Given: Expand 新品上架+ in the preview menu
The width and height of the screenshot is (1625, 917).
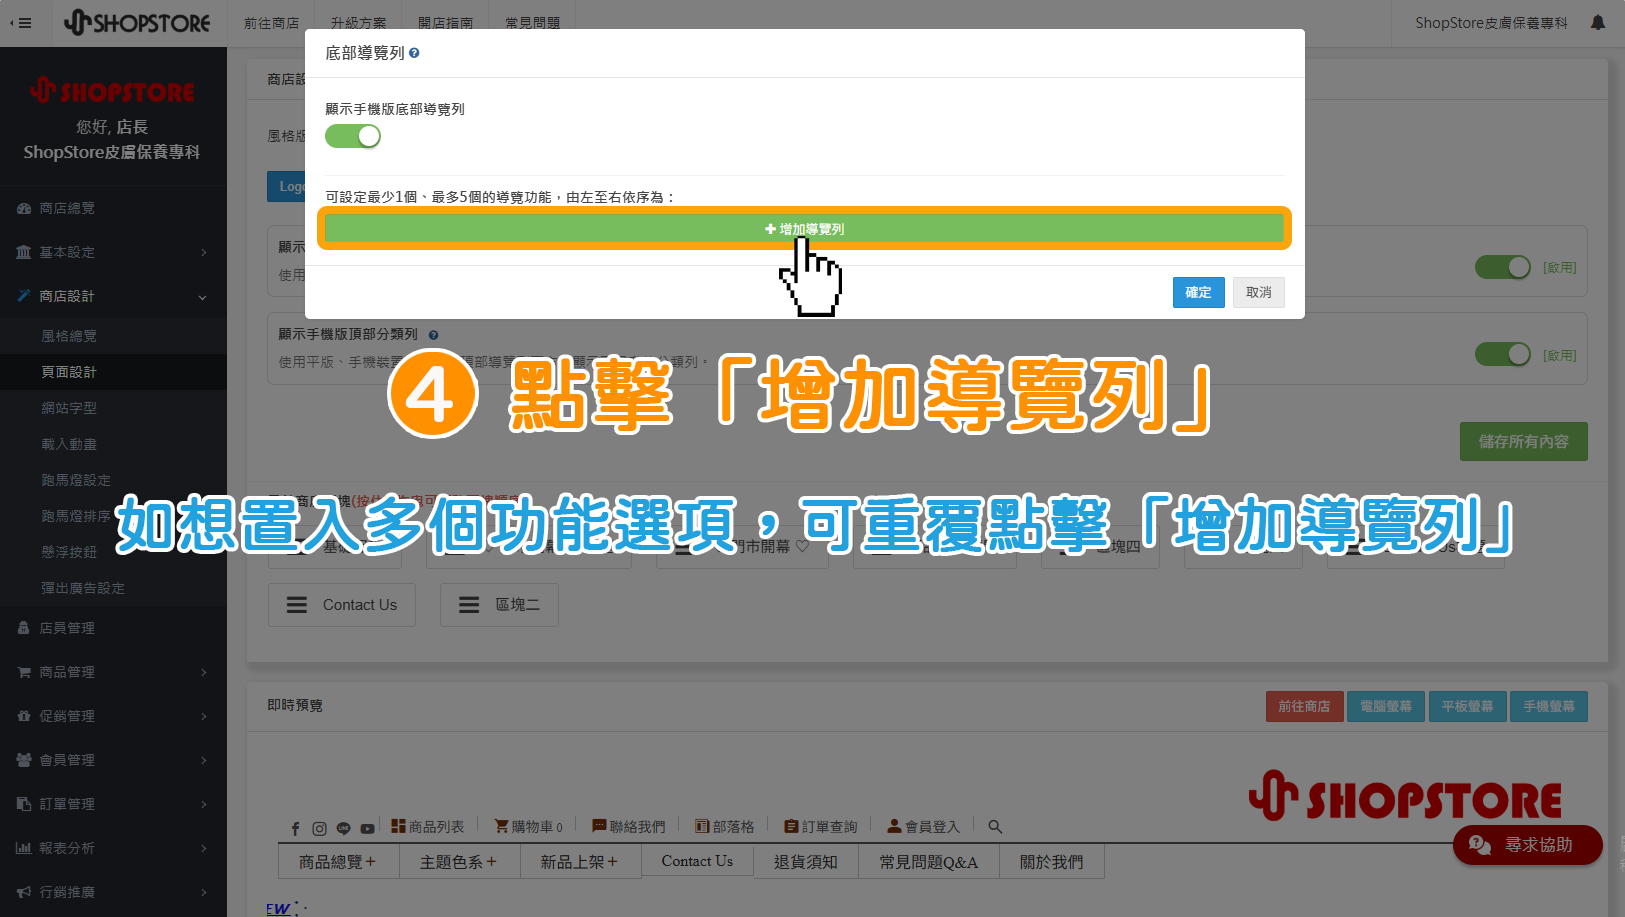Looking at the screenshot, I should click(580, 861).
